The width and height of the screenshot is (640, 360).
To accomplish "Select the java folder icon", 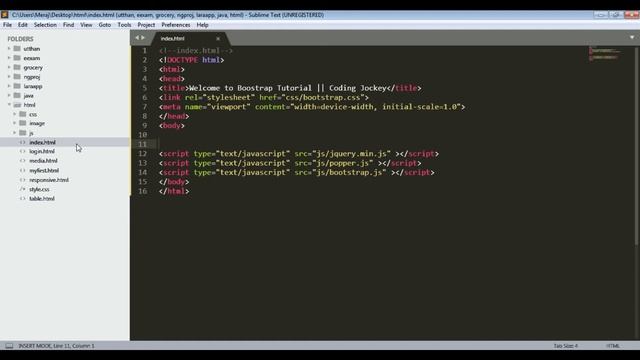I will click(17, 96).
